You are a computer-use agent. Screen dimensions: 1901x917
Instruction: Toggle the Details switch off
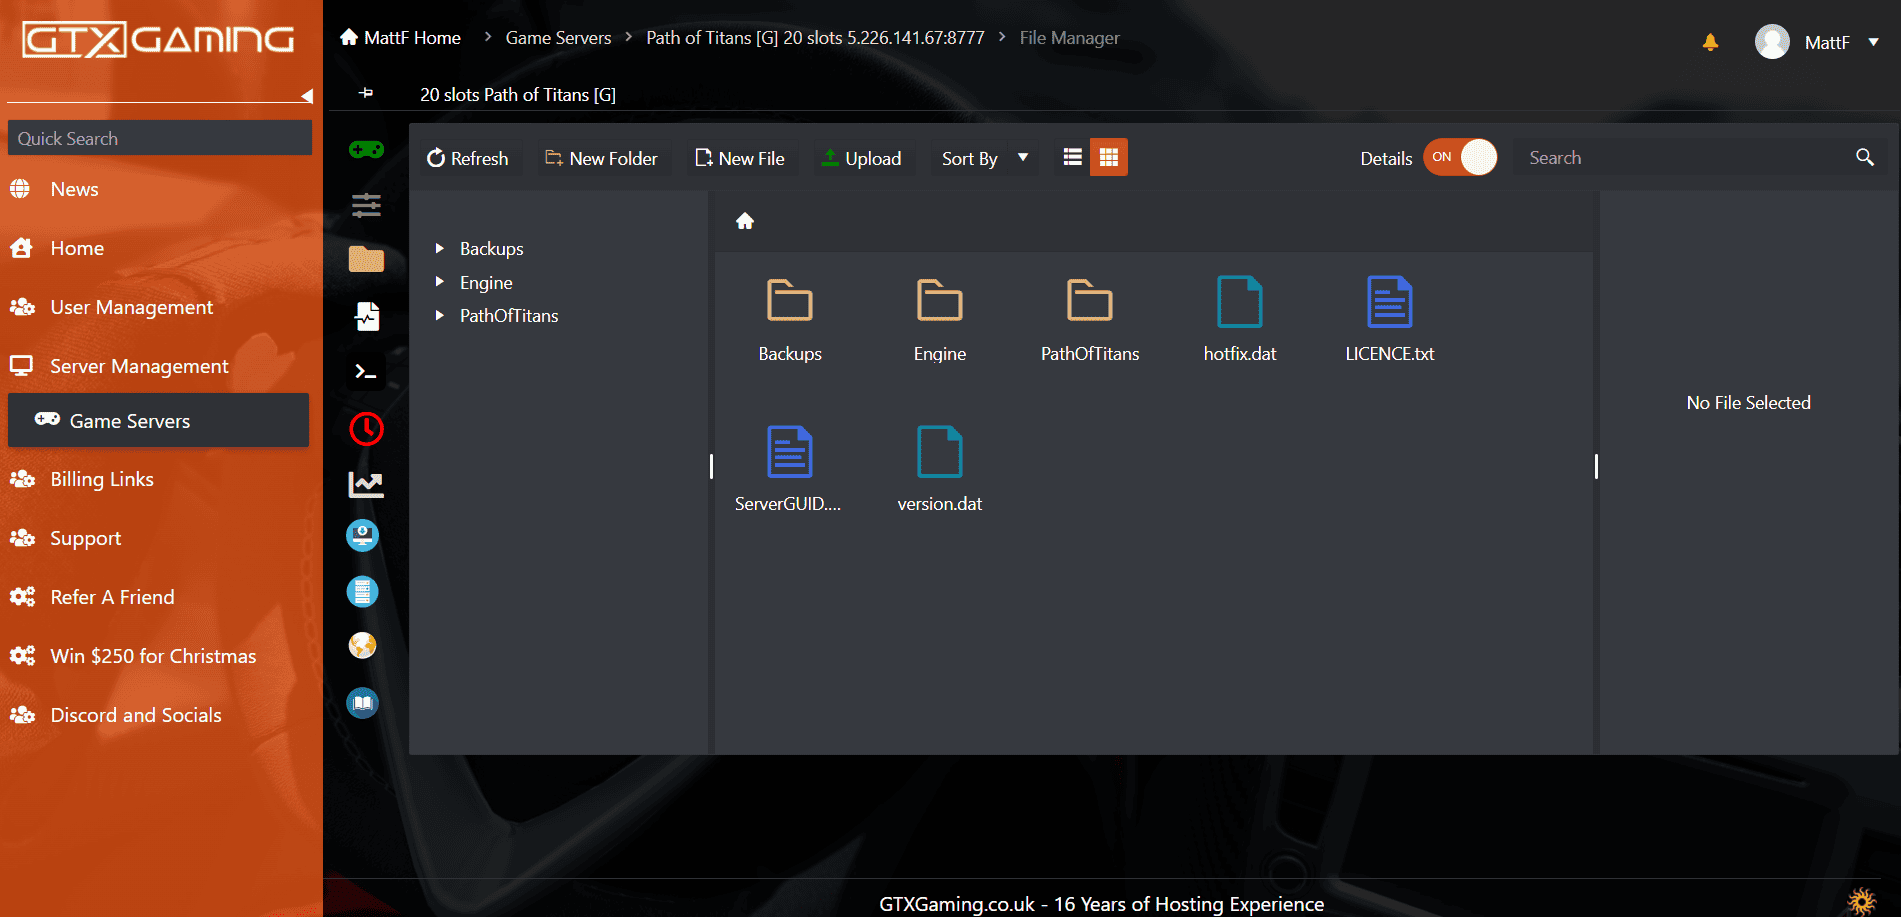coord(1460,157)
